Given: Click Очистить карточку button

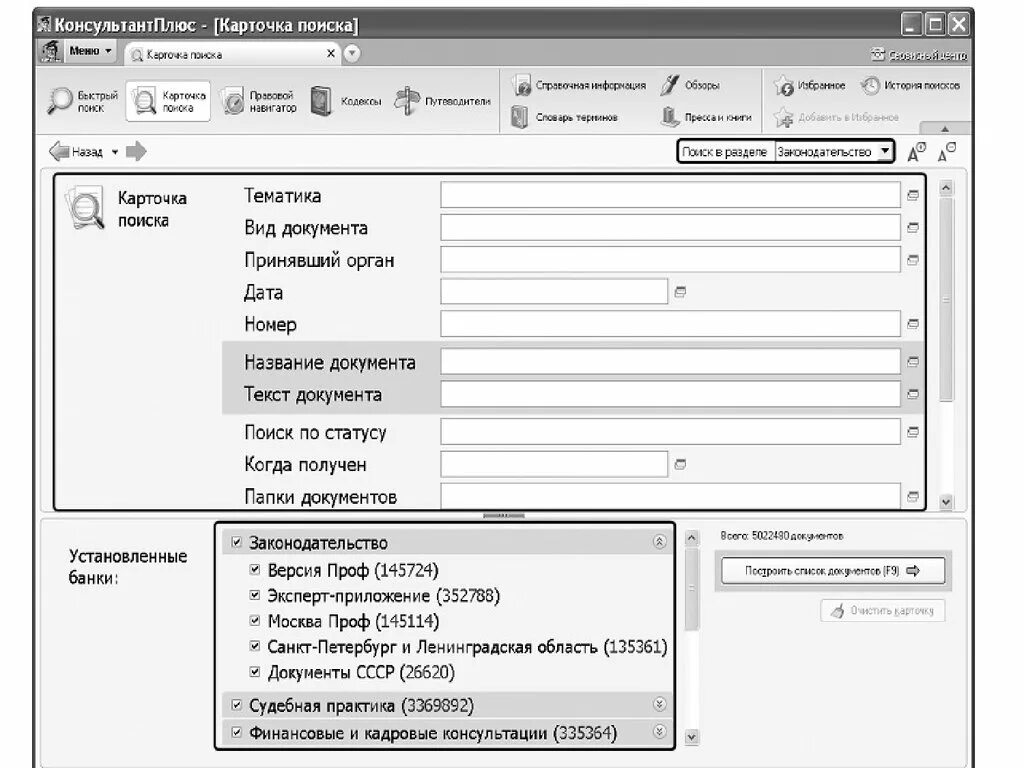Looking at the screenshot, I should (883, 611).
